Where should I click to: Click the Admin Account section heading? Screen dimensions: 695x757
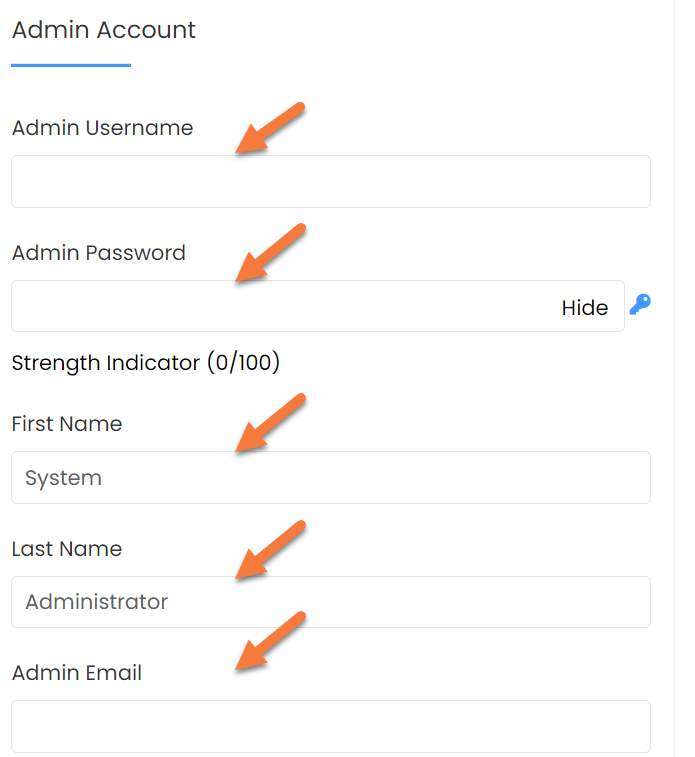click(104, 30)
